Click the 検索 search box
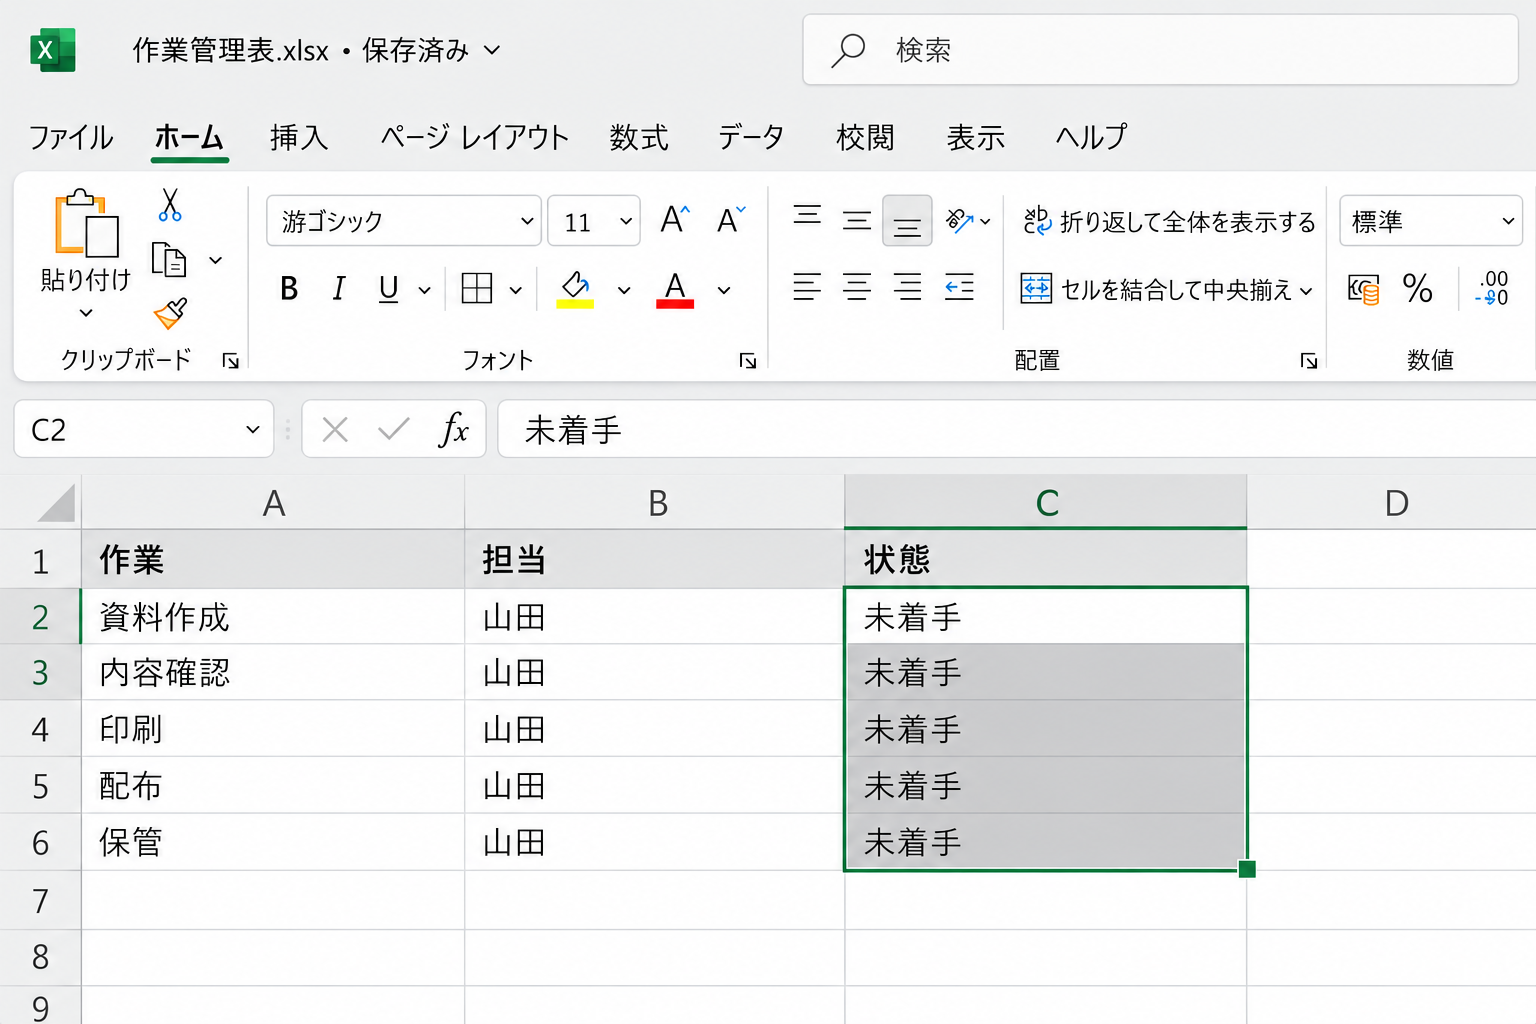Viewport: 1536px width, 1024px height. pos(1160,50)
